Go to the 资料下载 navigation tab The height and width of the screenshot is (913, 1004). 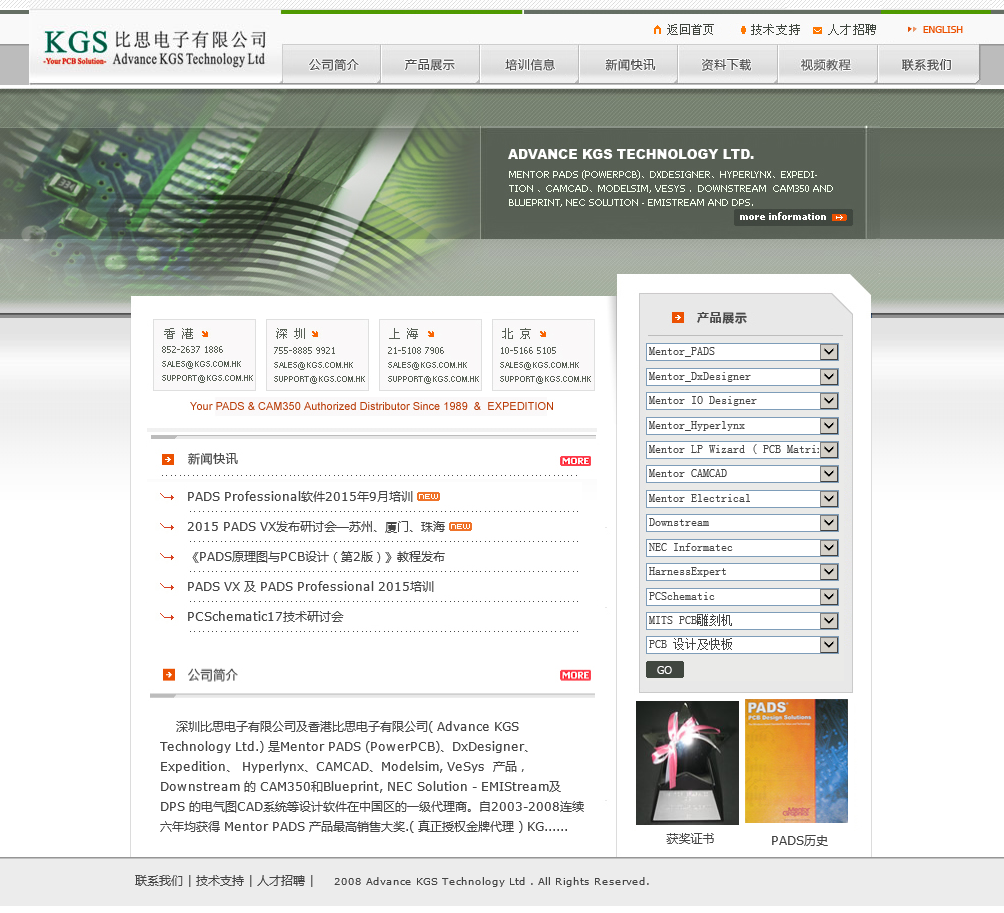(x=727, y=64)
